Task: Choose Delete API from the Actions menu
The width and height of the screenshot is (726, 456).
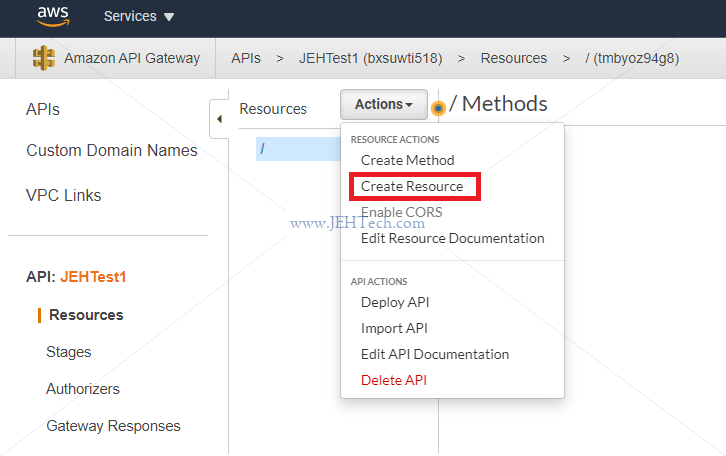Action: (x=394, y=380)
